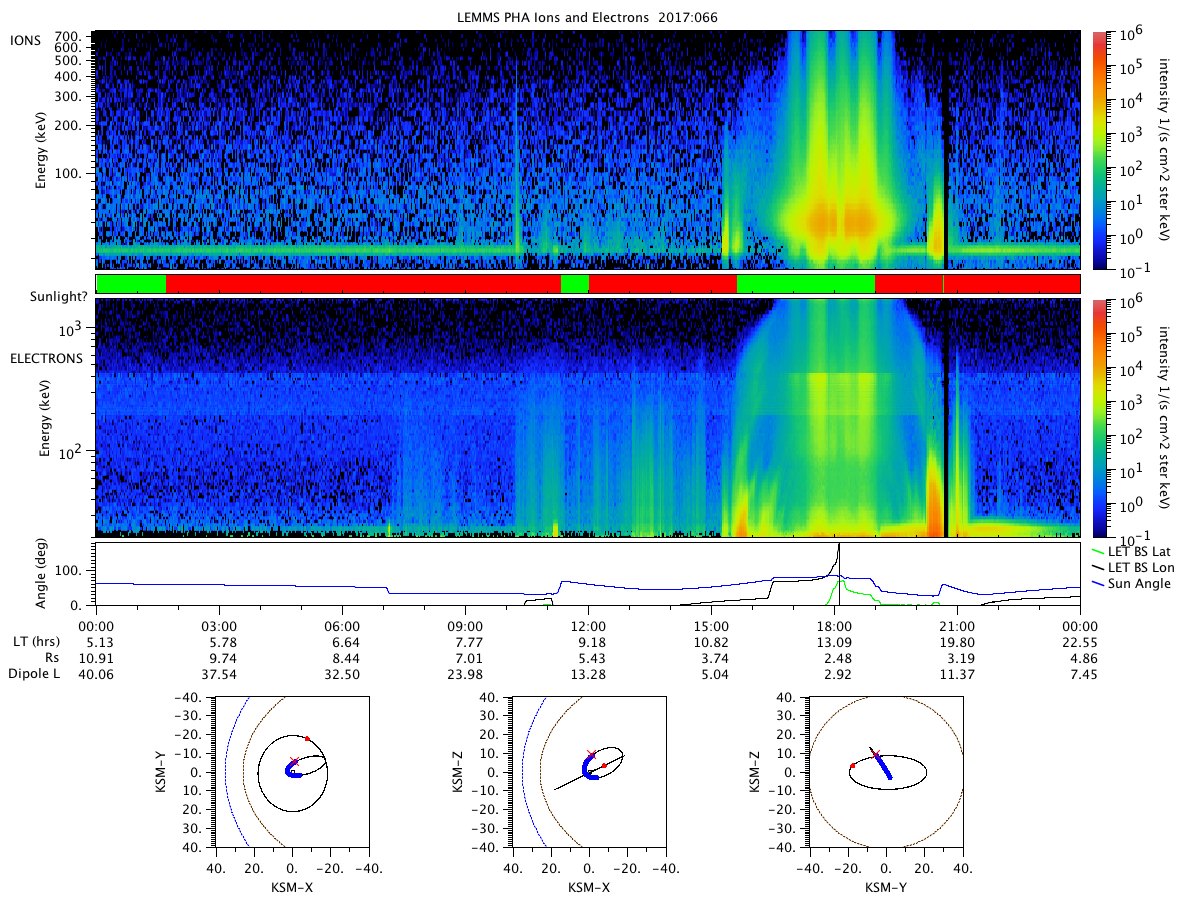Click the Dipole L value 11.37

point(957,675)
